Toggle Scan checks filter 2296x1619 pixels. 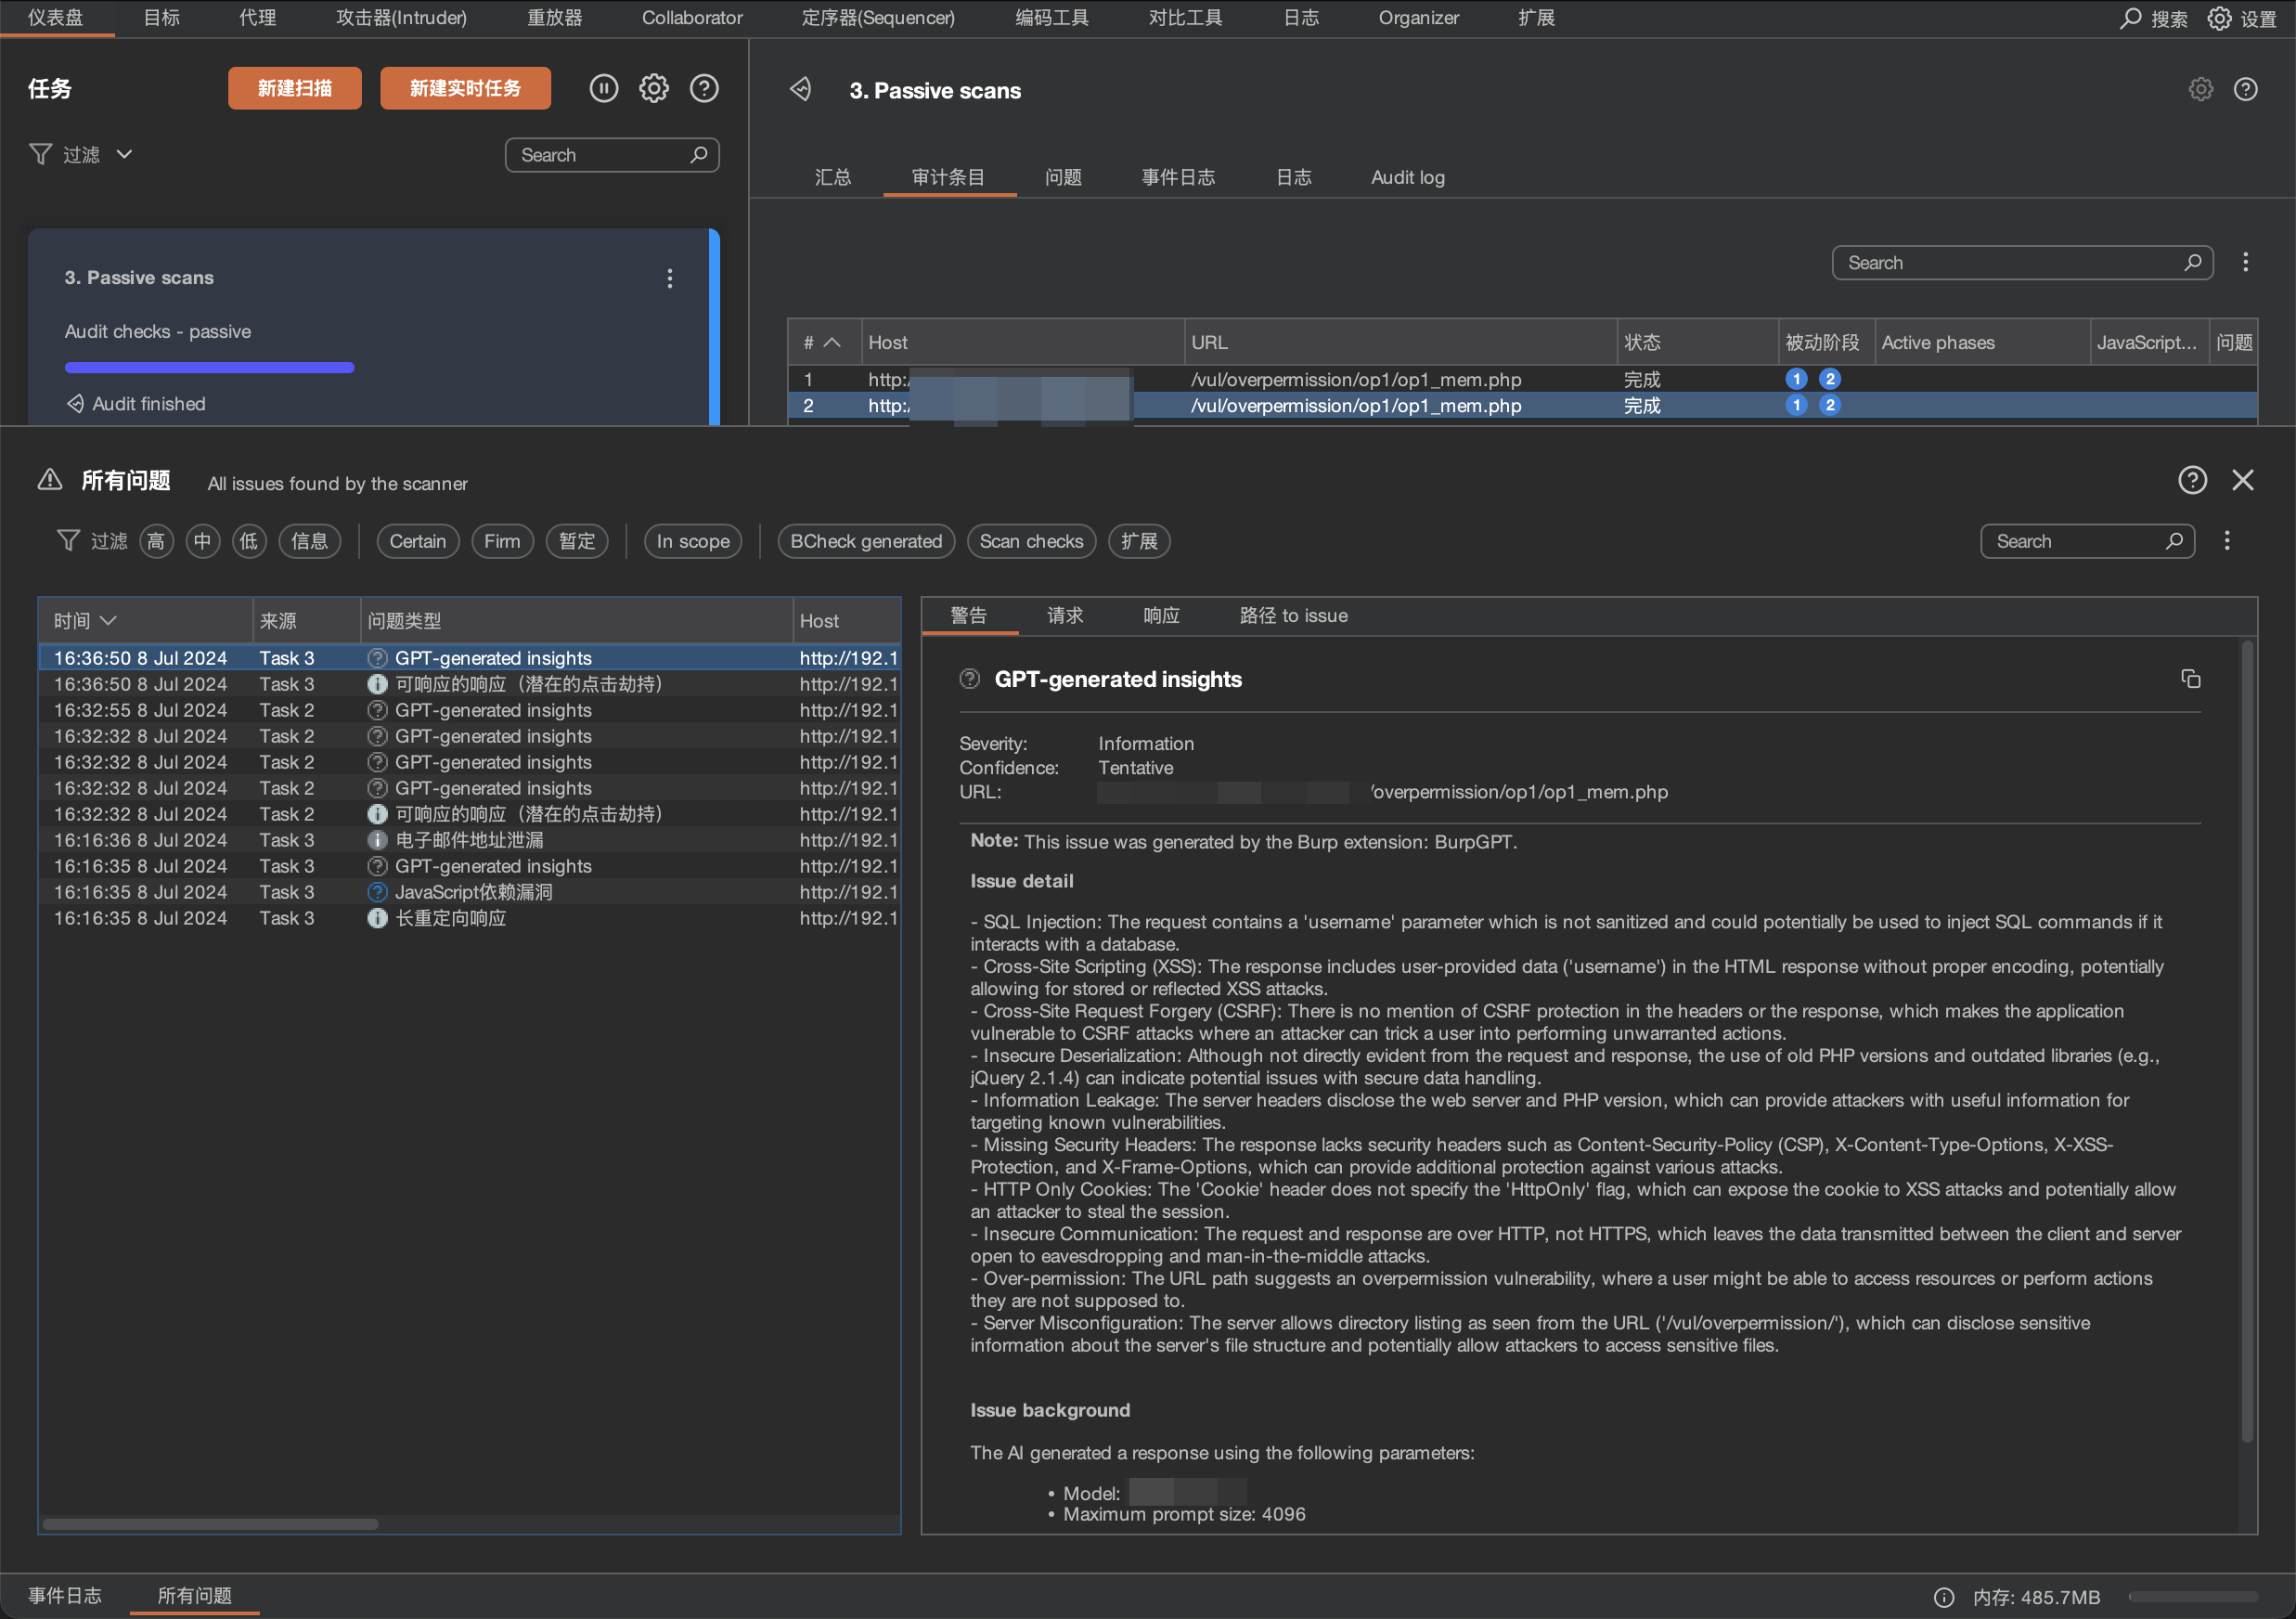click(1031, 541)
